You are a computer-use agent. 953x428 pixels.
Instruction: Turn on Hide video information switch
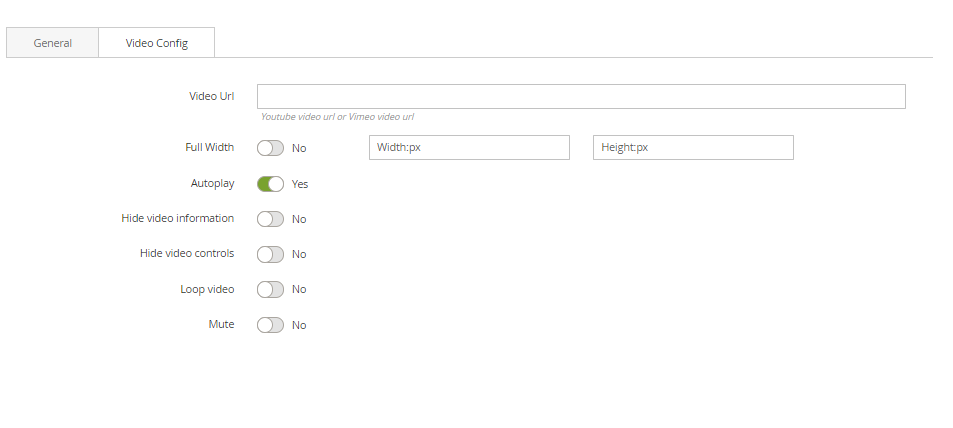[x=271, y=219]
